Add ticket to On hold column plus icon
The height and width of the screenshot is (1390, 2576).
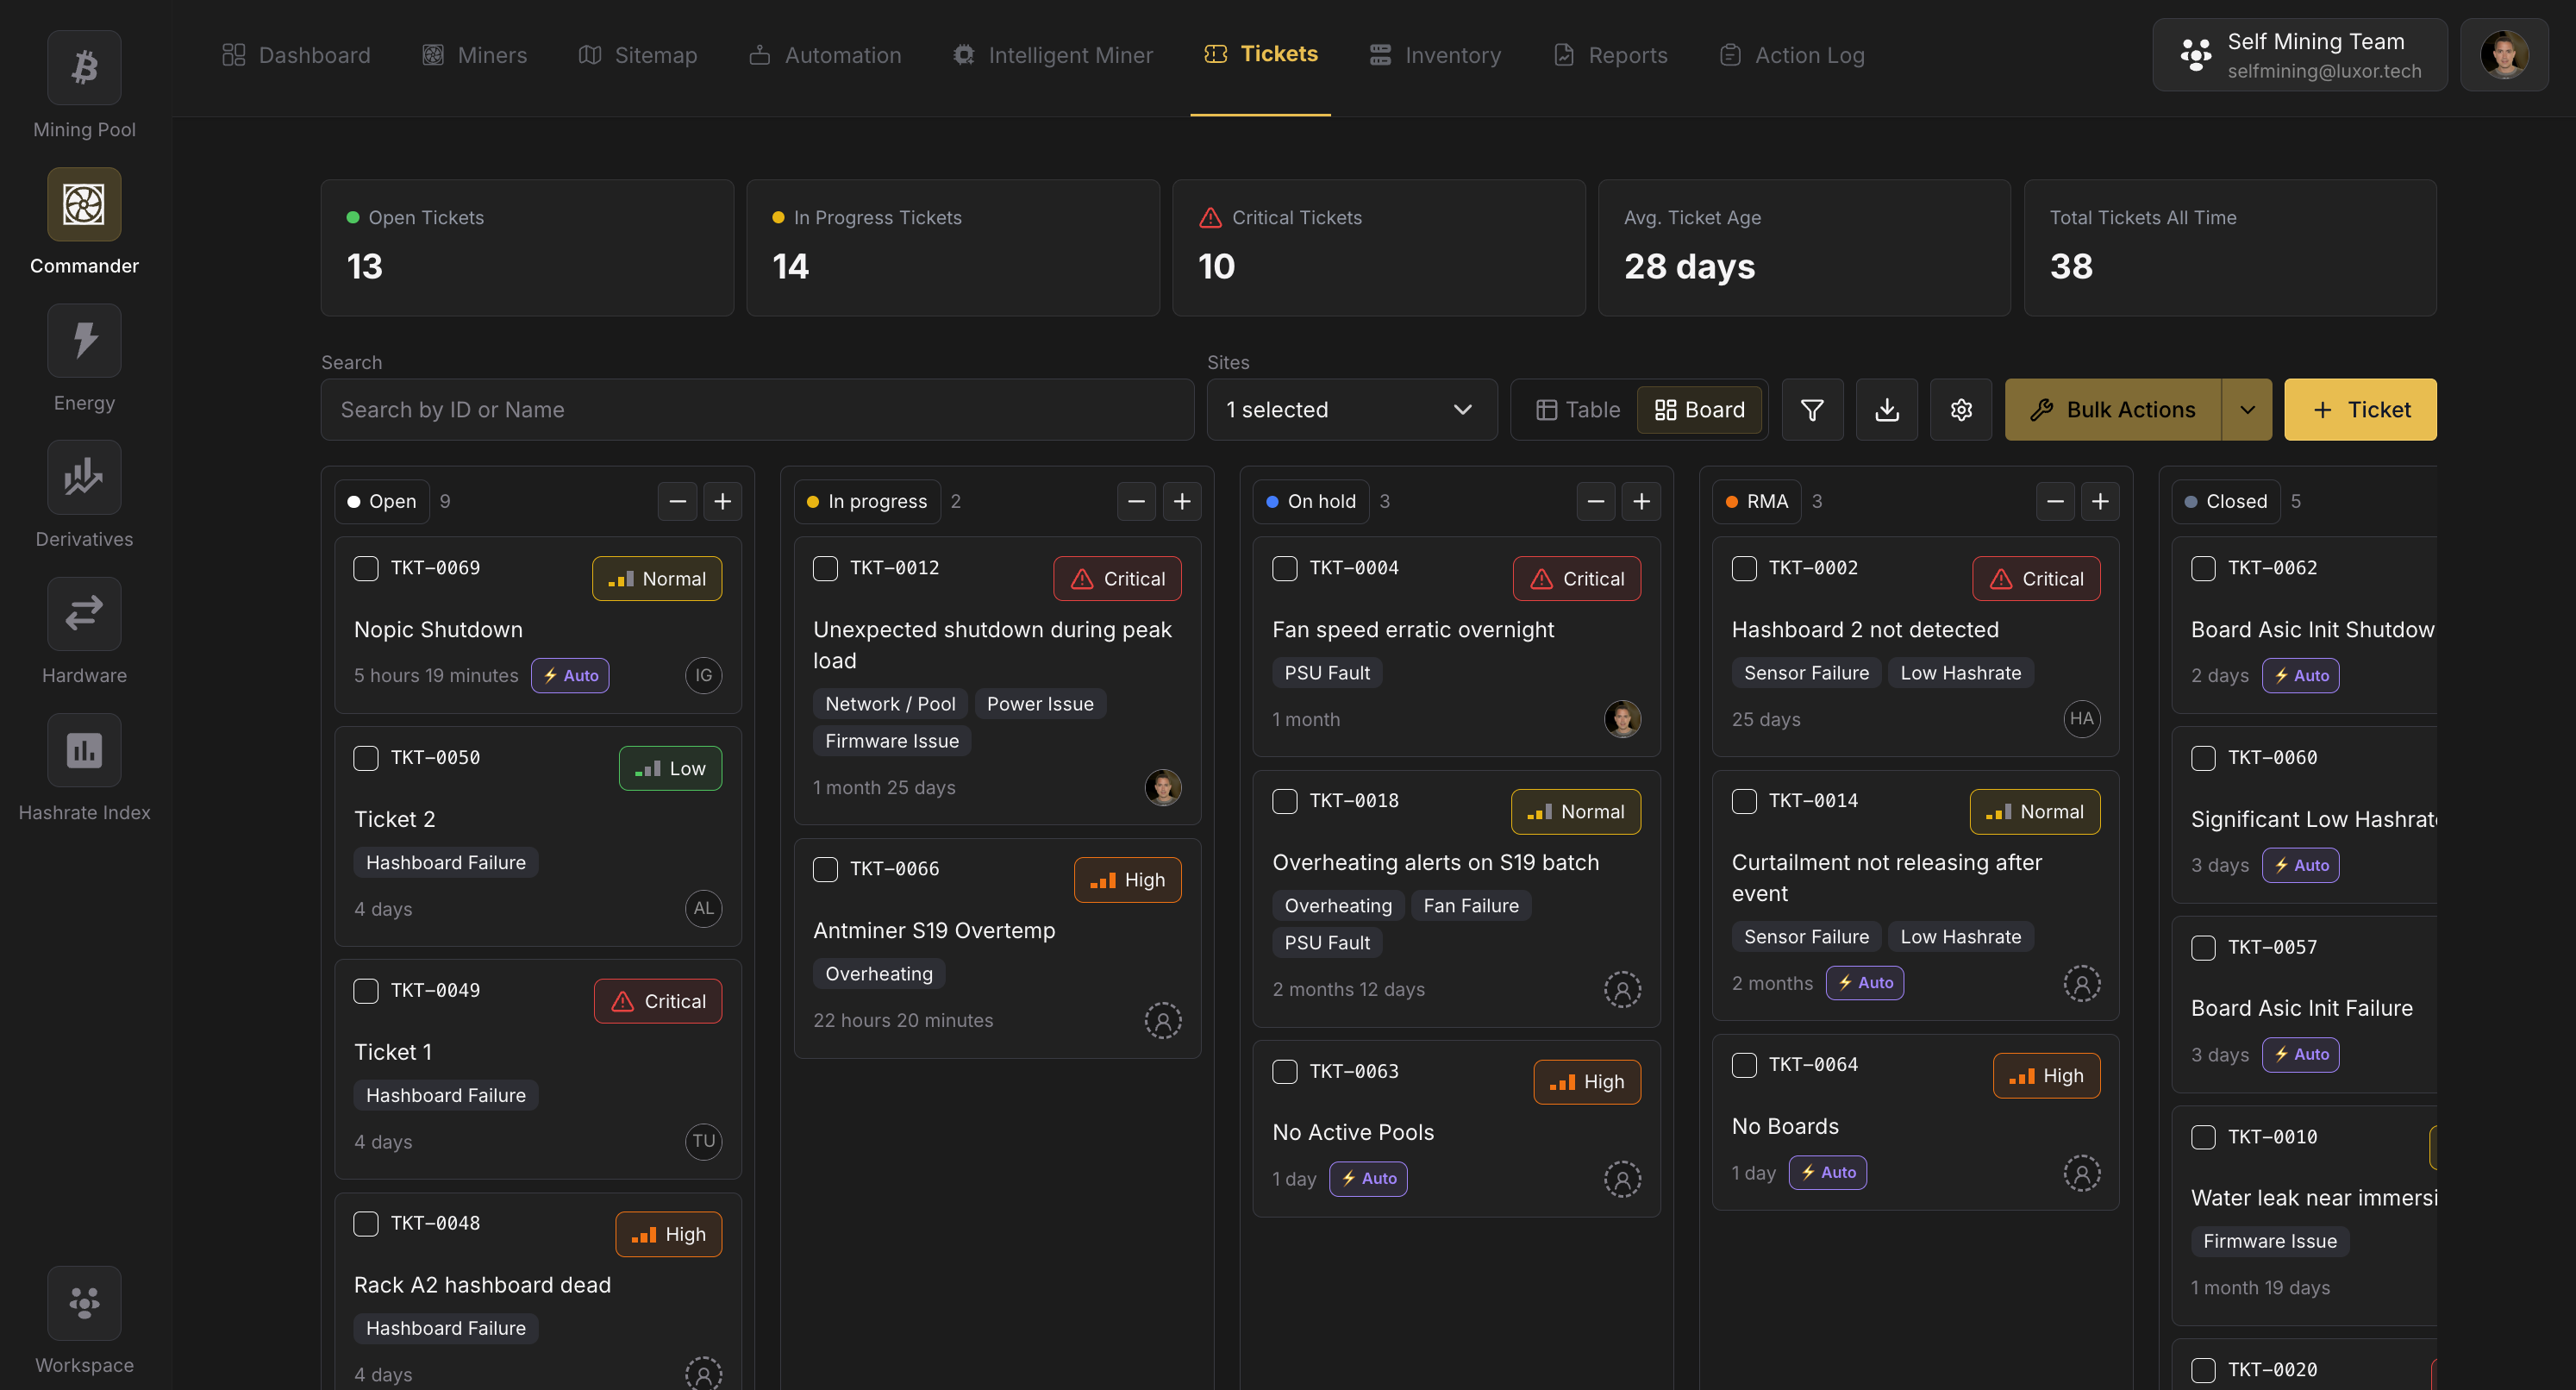[1641, 501]
